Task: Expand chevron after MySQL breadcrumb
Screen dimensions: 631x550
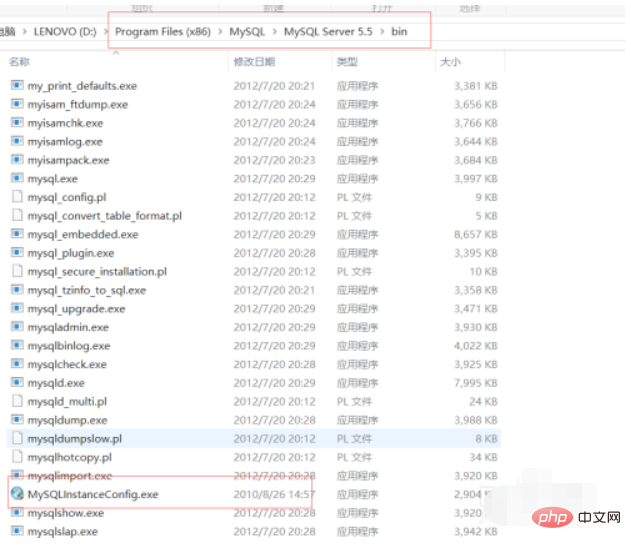Action: pos(275,31)
